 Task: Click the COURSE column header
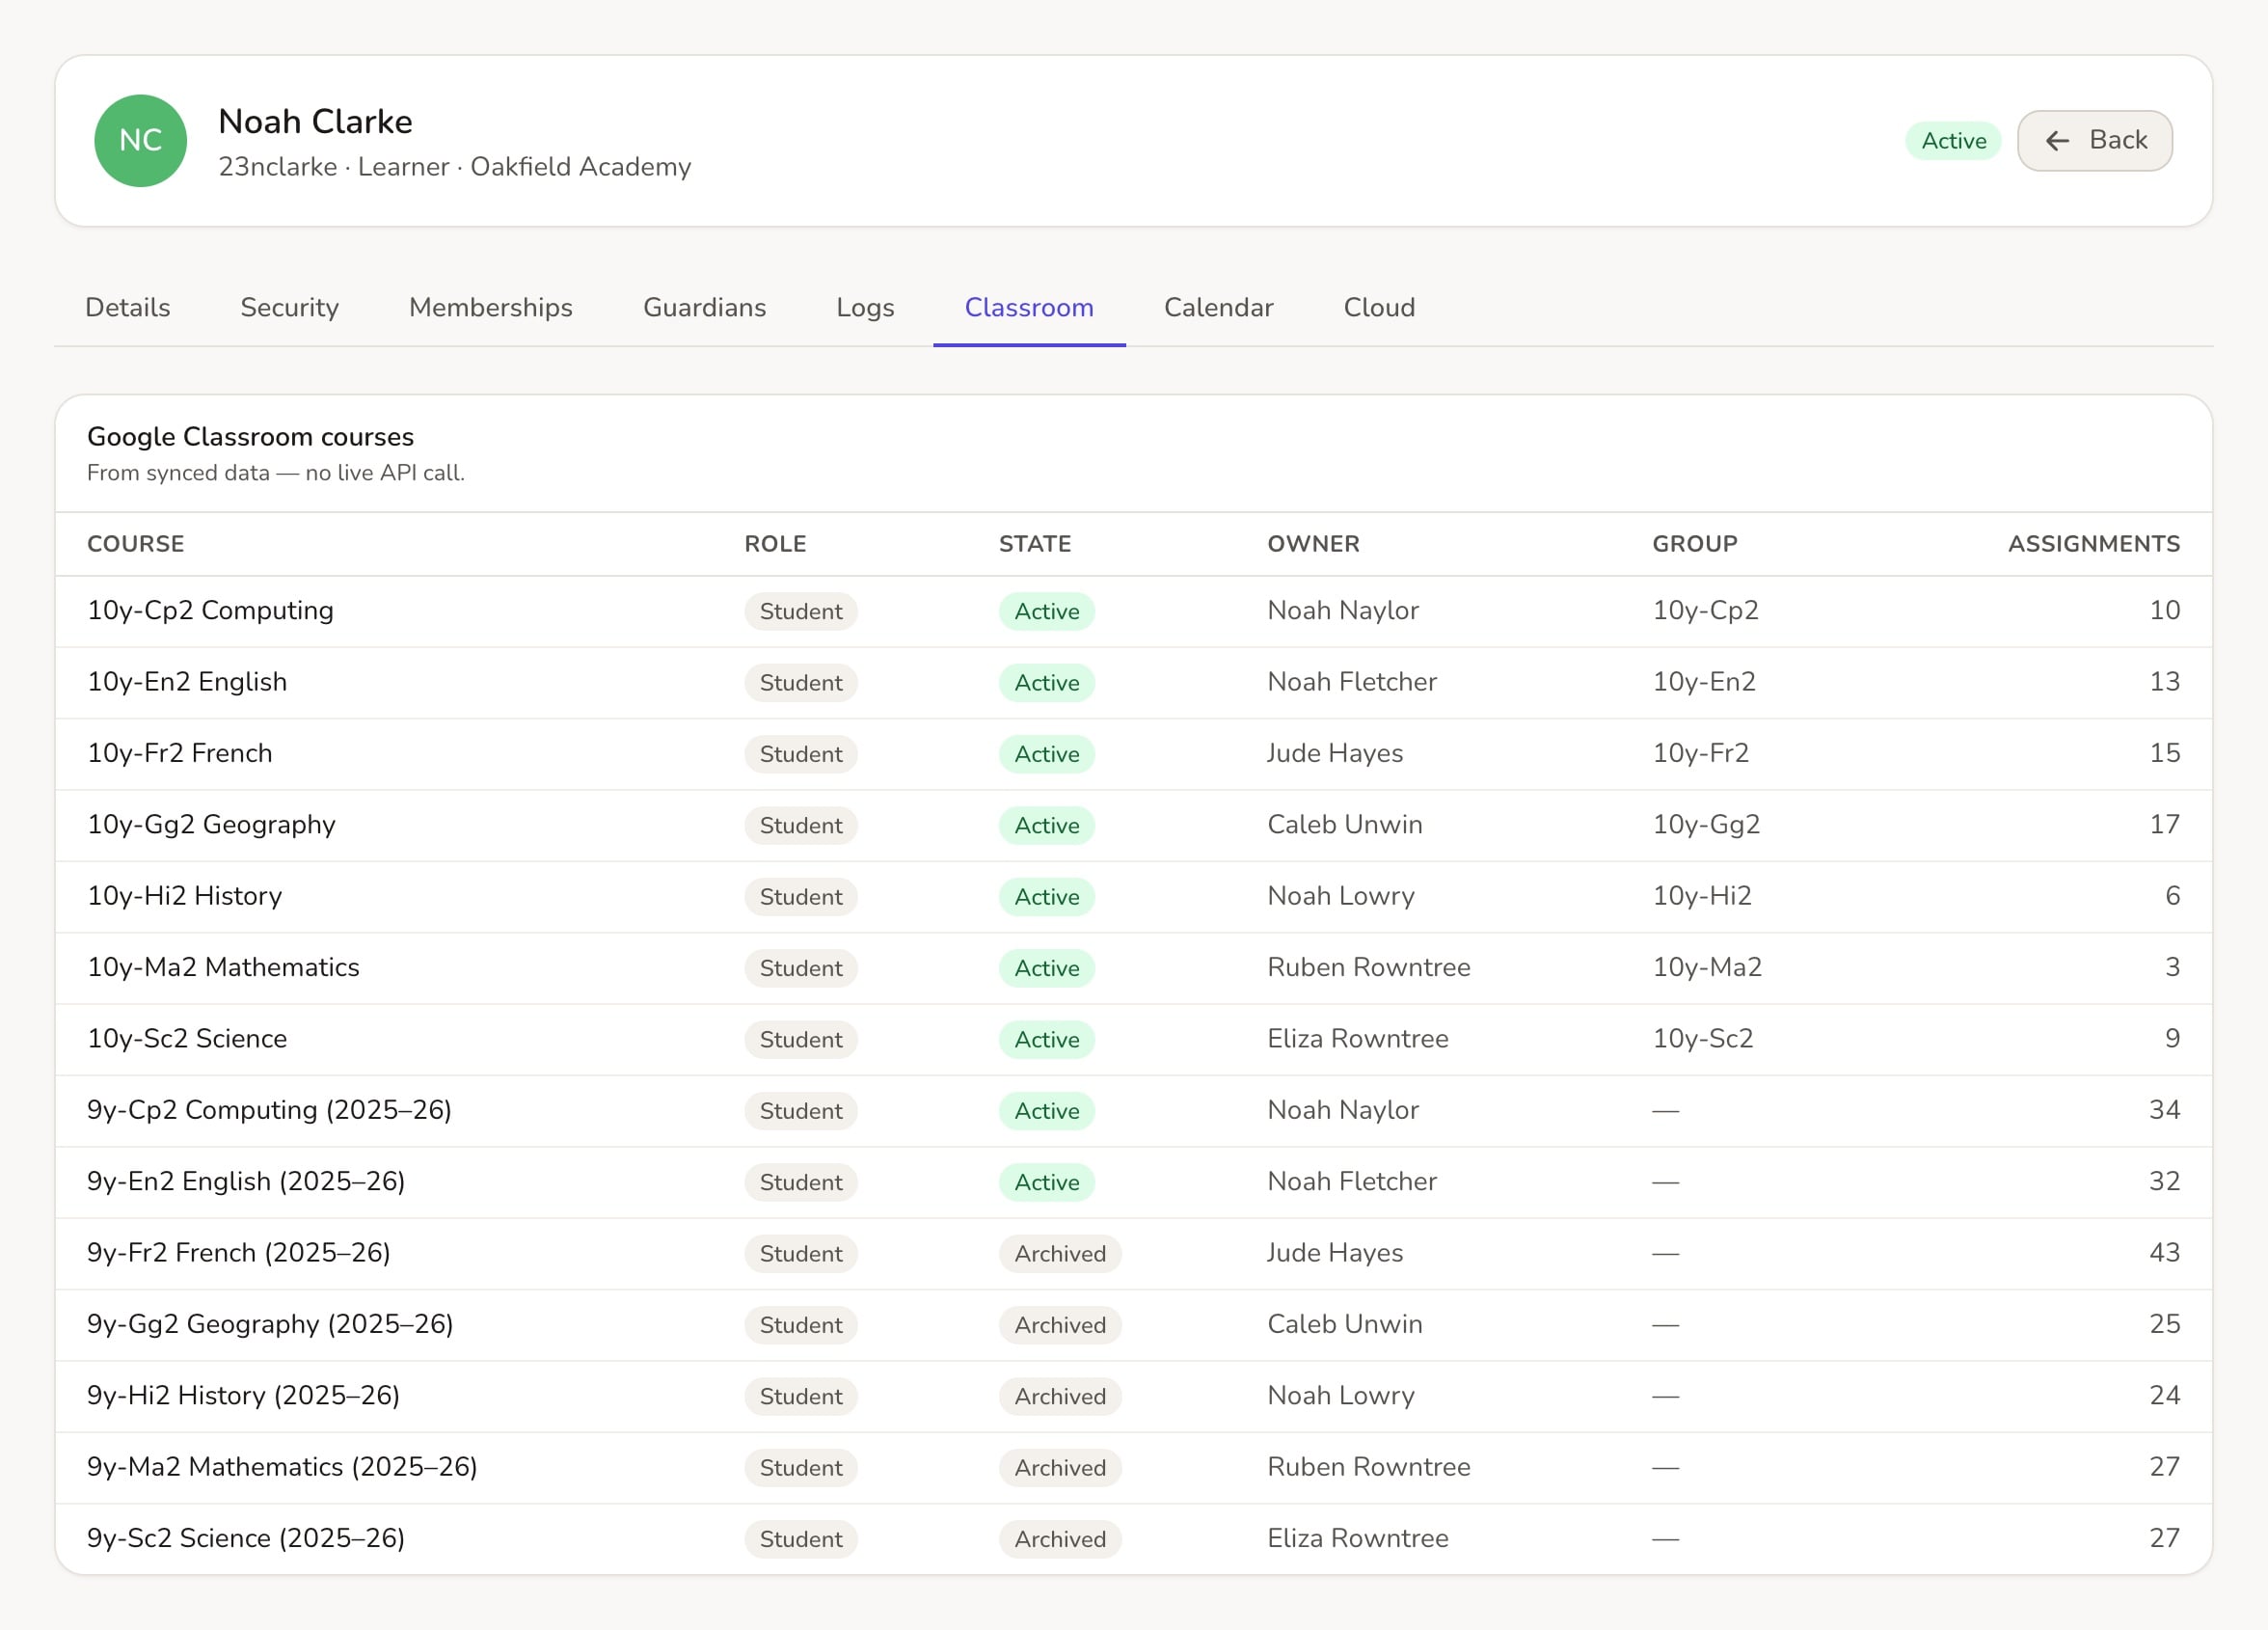pyautogui.click(x=136, y=544)
